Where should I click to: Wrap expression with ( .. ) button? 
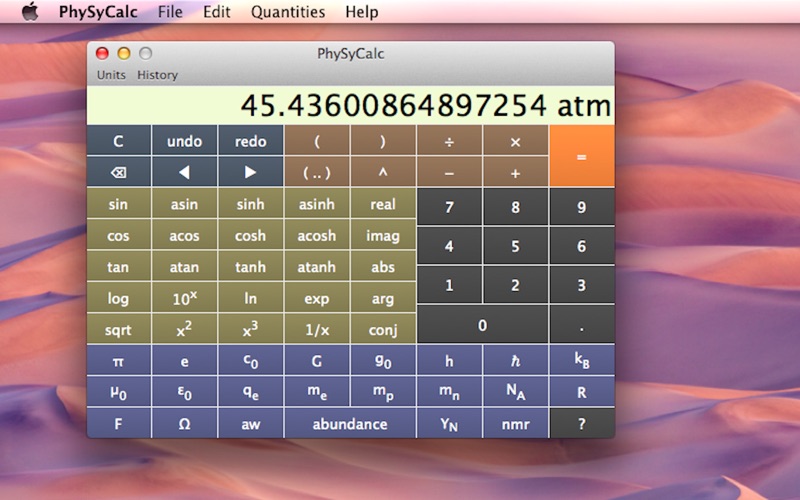(317, 172)
